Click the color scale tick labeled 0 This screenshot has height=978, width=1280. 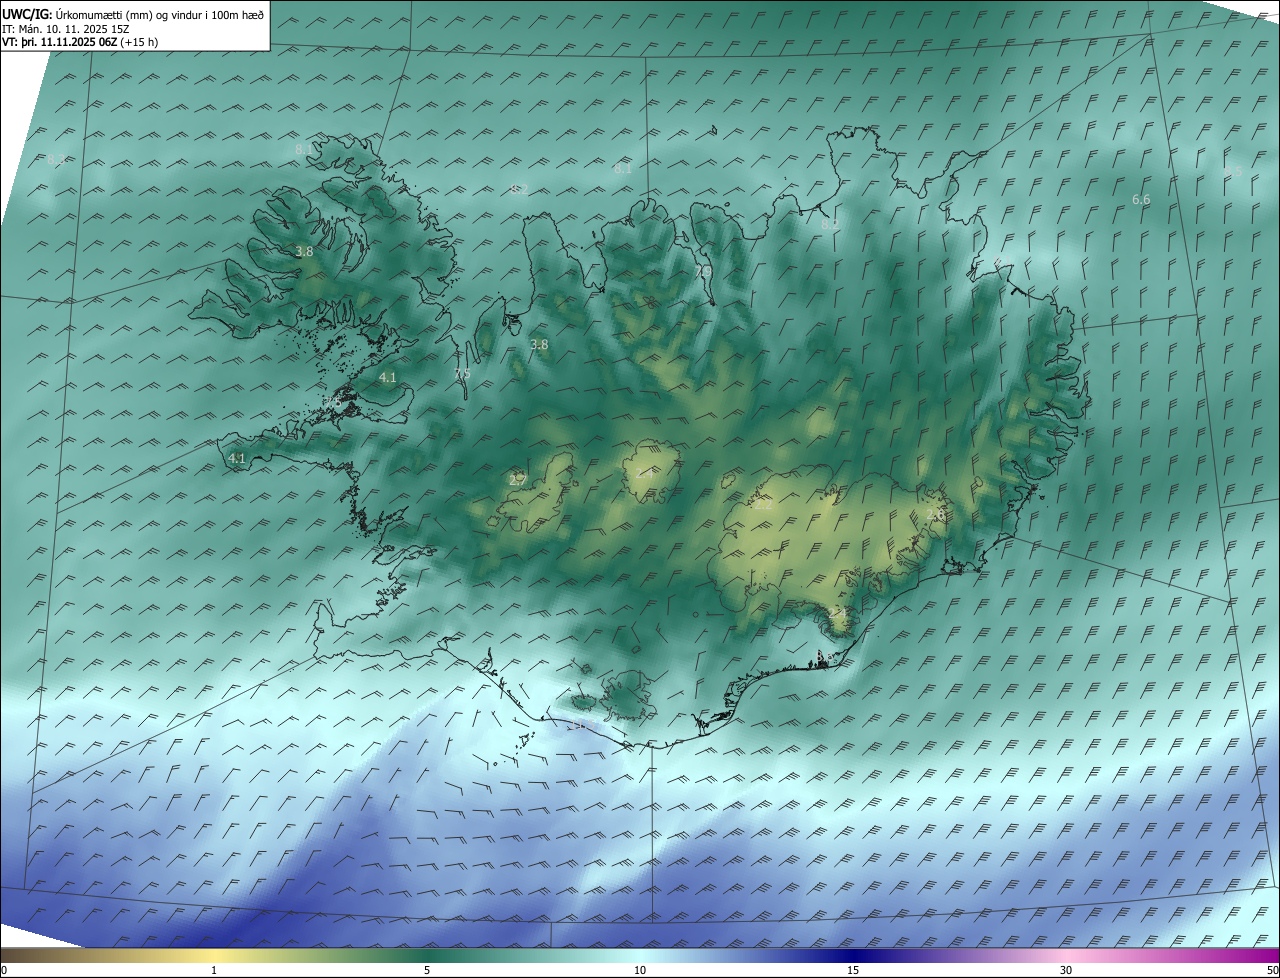[x=3, y=970]
